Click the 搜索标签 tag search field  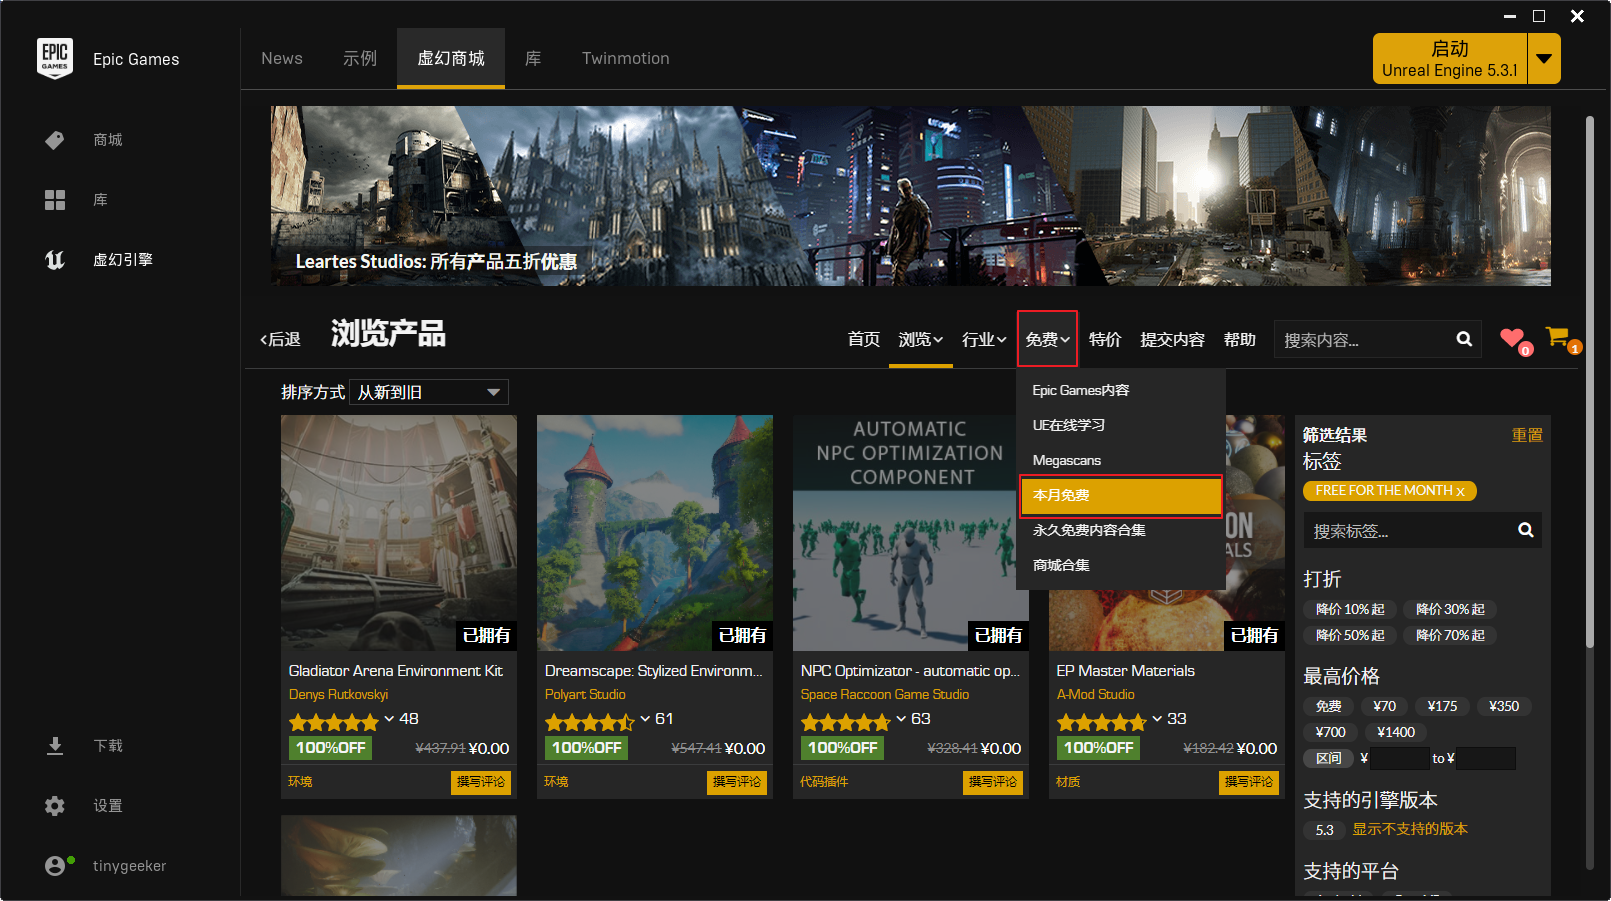[1408, 531]
